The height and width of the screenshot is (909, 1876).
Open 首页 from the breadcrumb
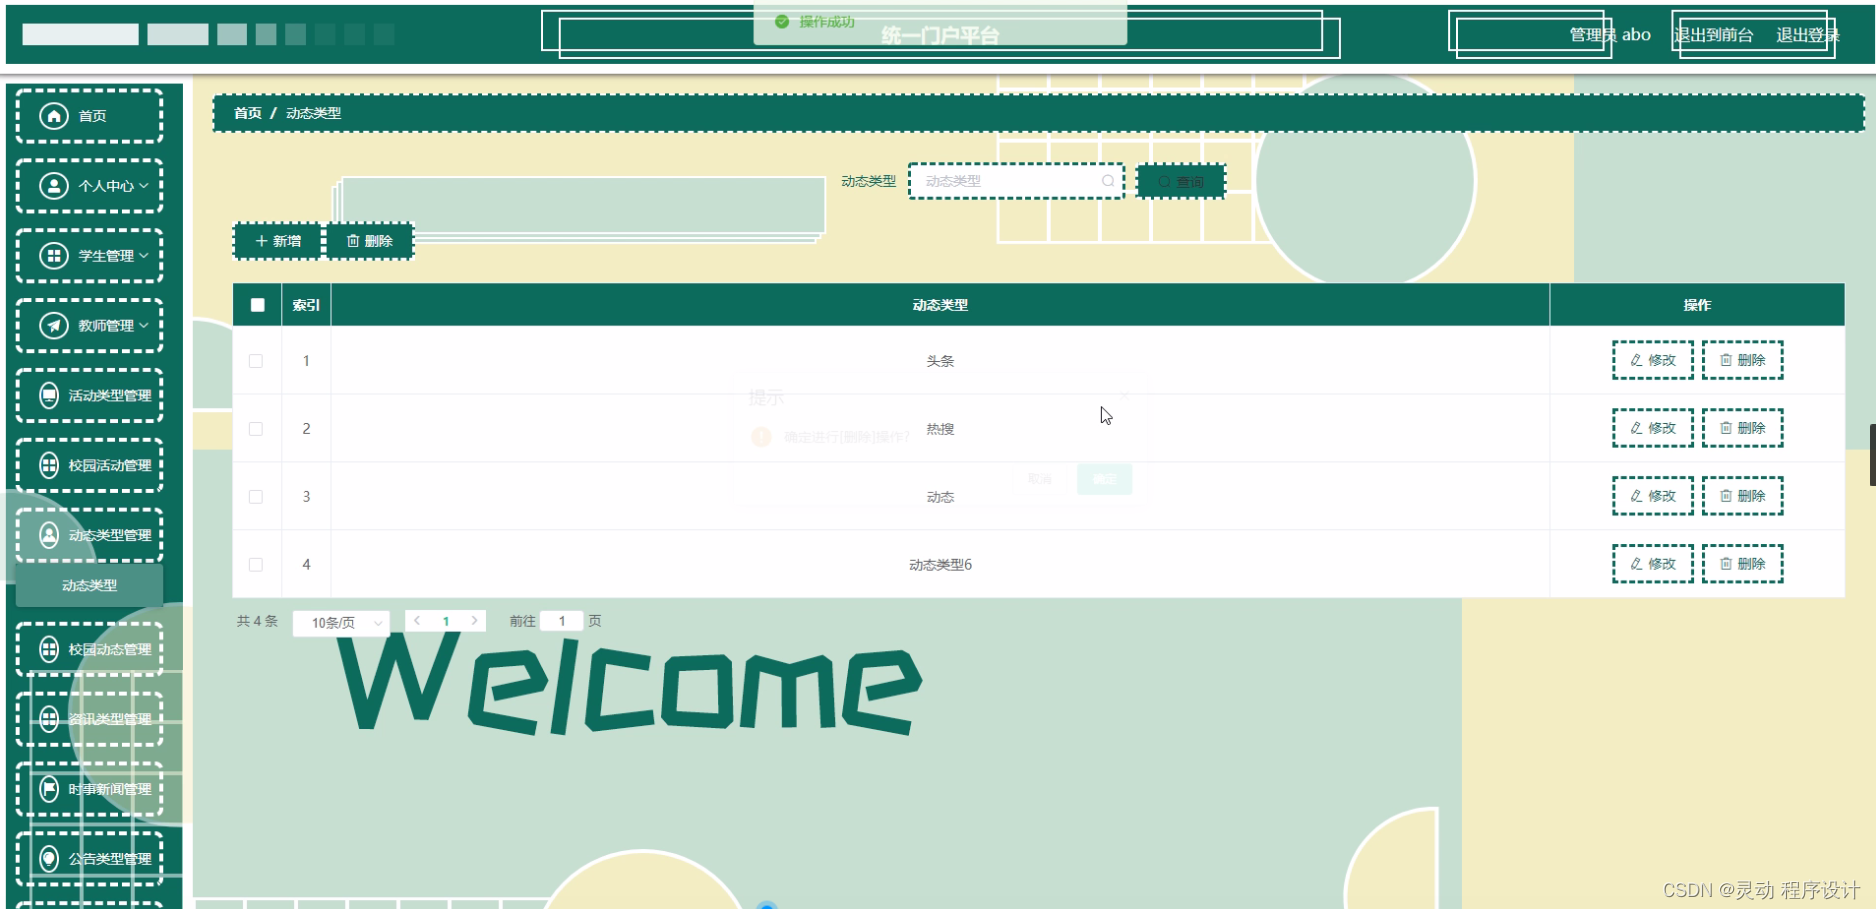248,113
